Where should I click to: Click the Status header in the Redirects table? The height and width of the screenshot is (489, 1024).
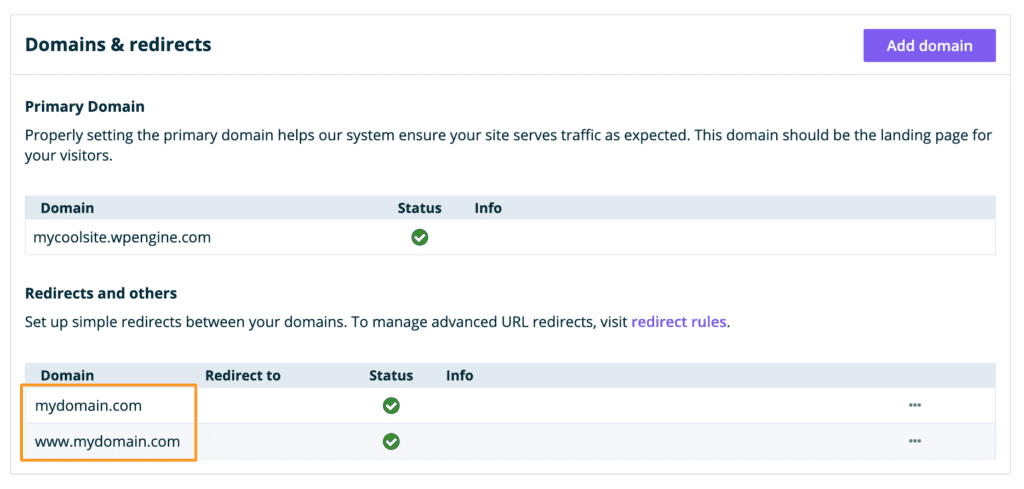coord(390,376)
